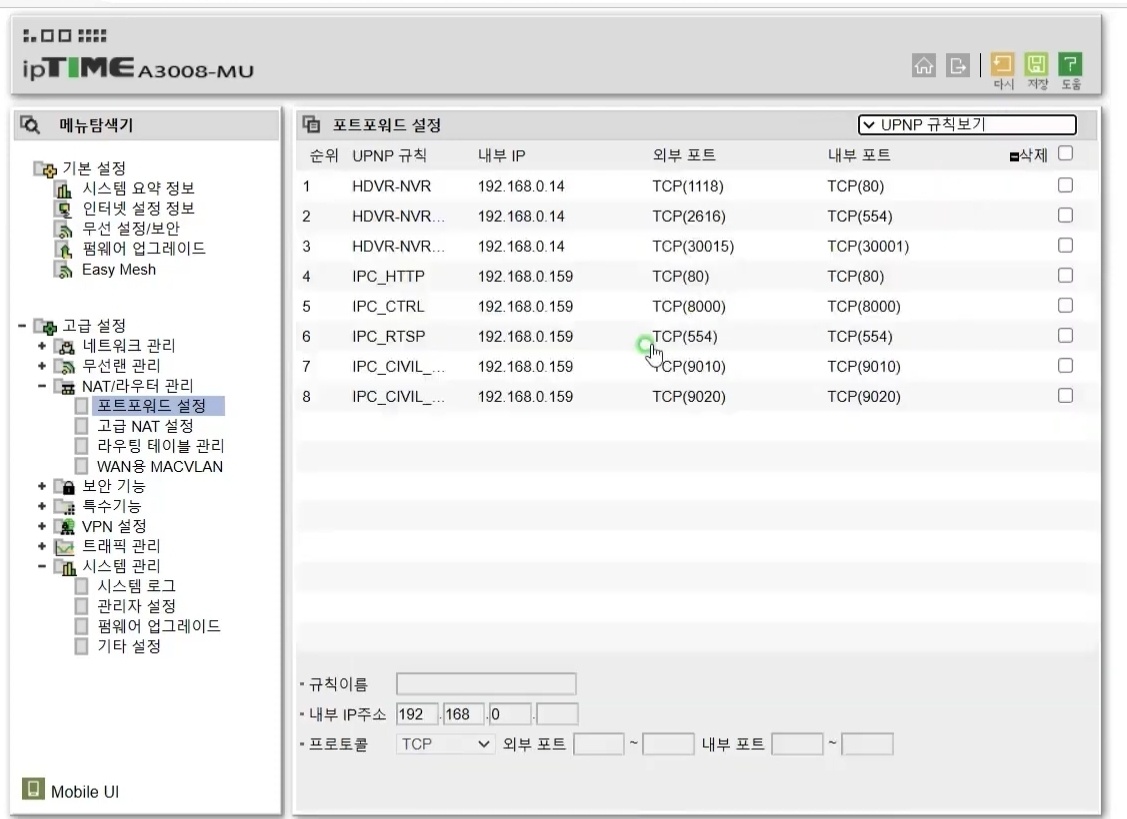This screenshot has width=1127, height=819.
Task: Click 192.168.0.14 in rule 1 row
Action: pyautogui.click(x=521, y=186)
